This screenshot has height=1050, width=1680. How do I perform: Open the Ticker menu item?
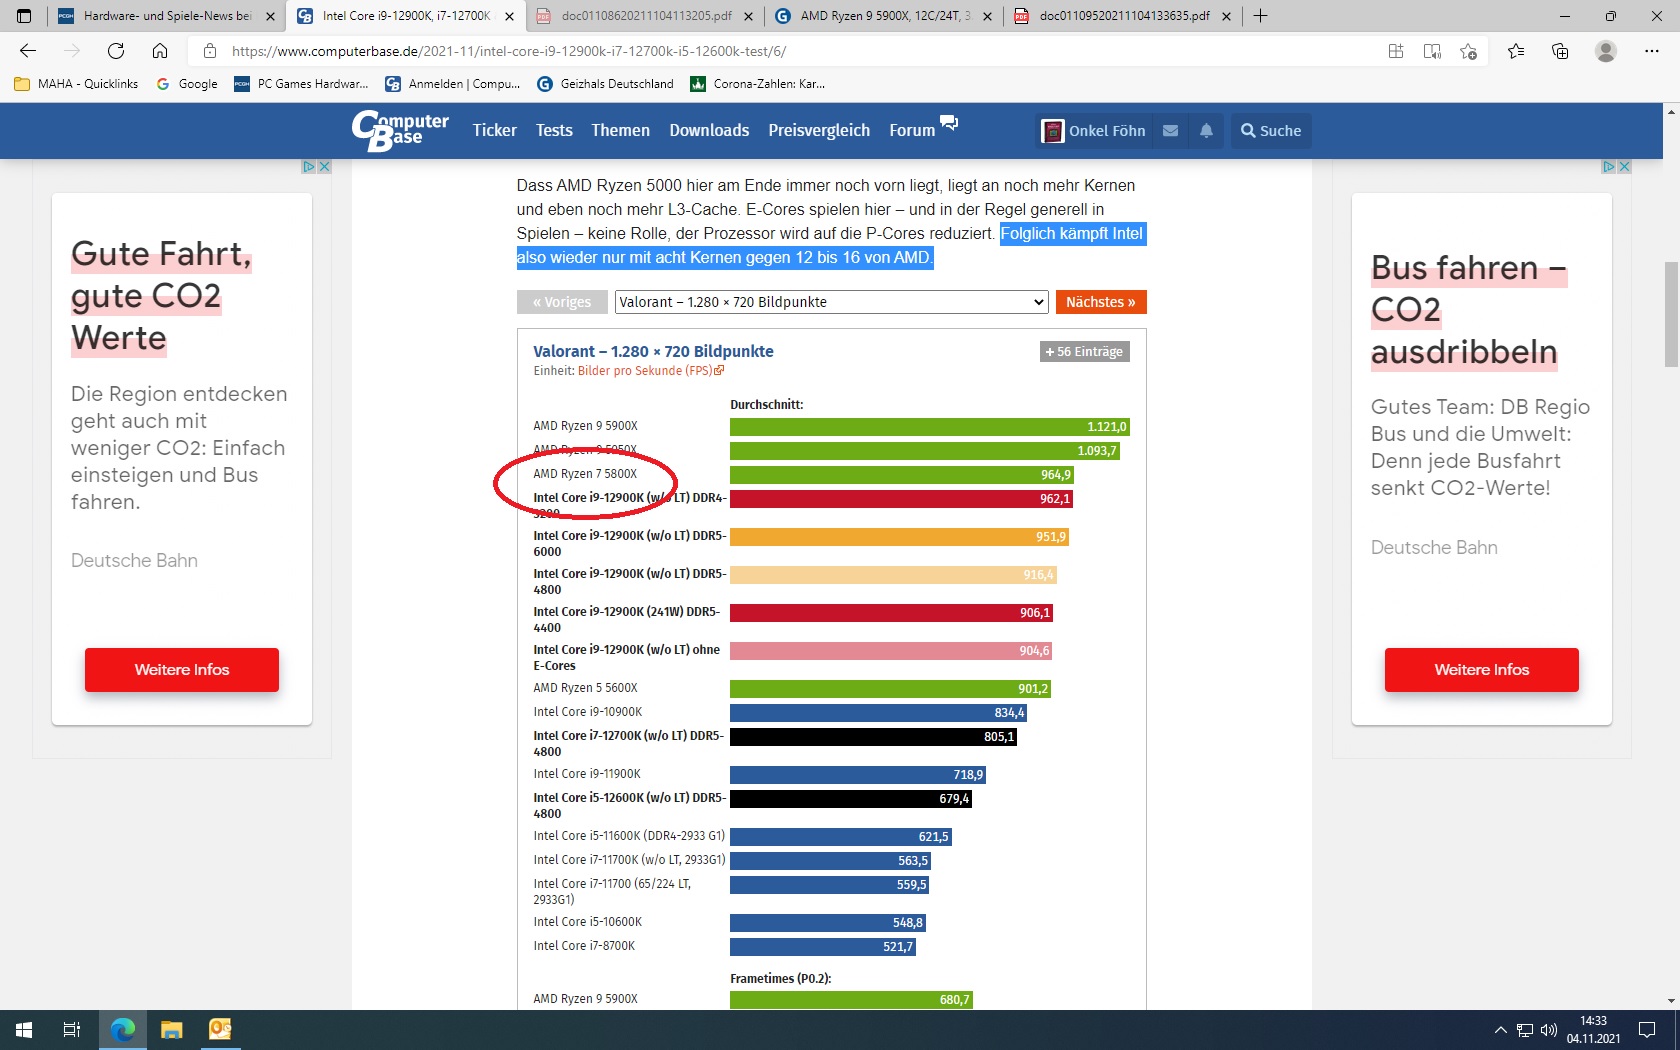tap(495, 131)
